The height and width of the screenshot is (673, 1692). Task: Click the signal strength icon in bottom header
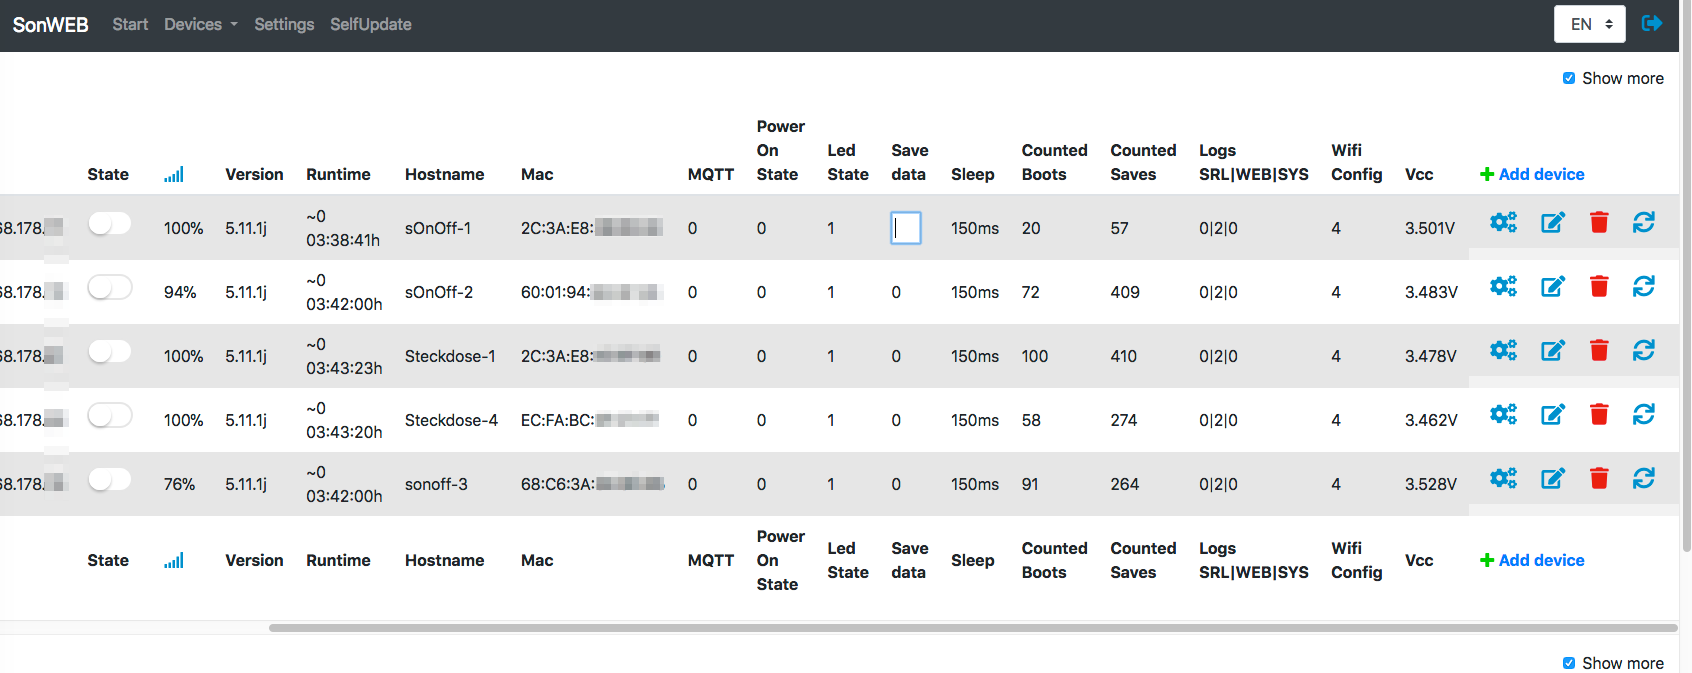coord(174,560)
